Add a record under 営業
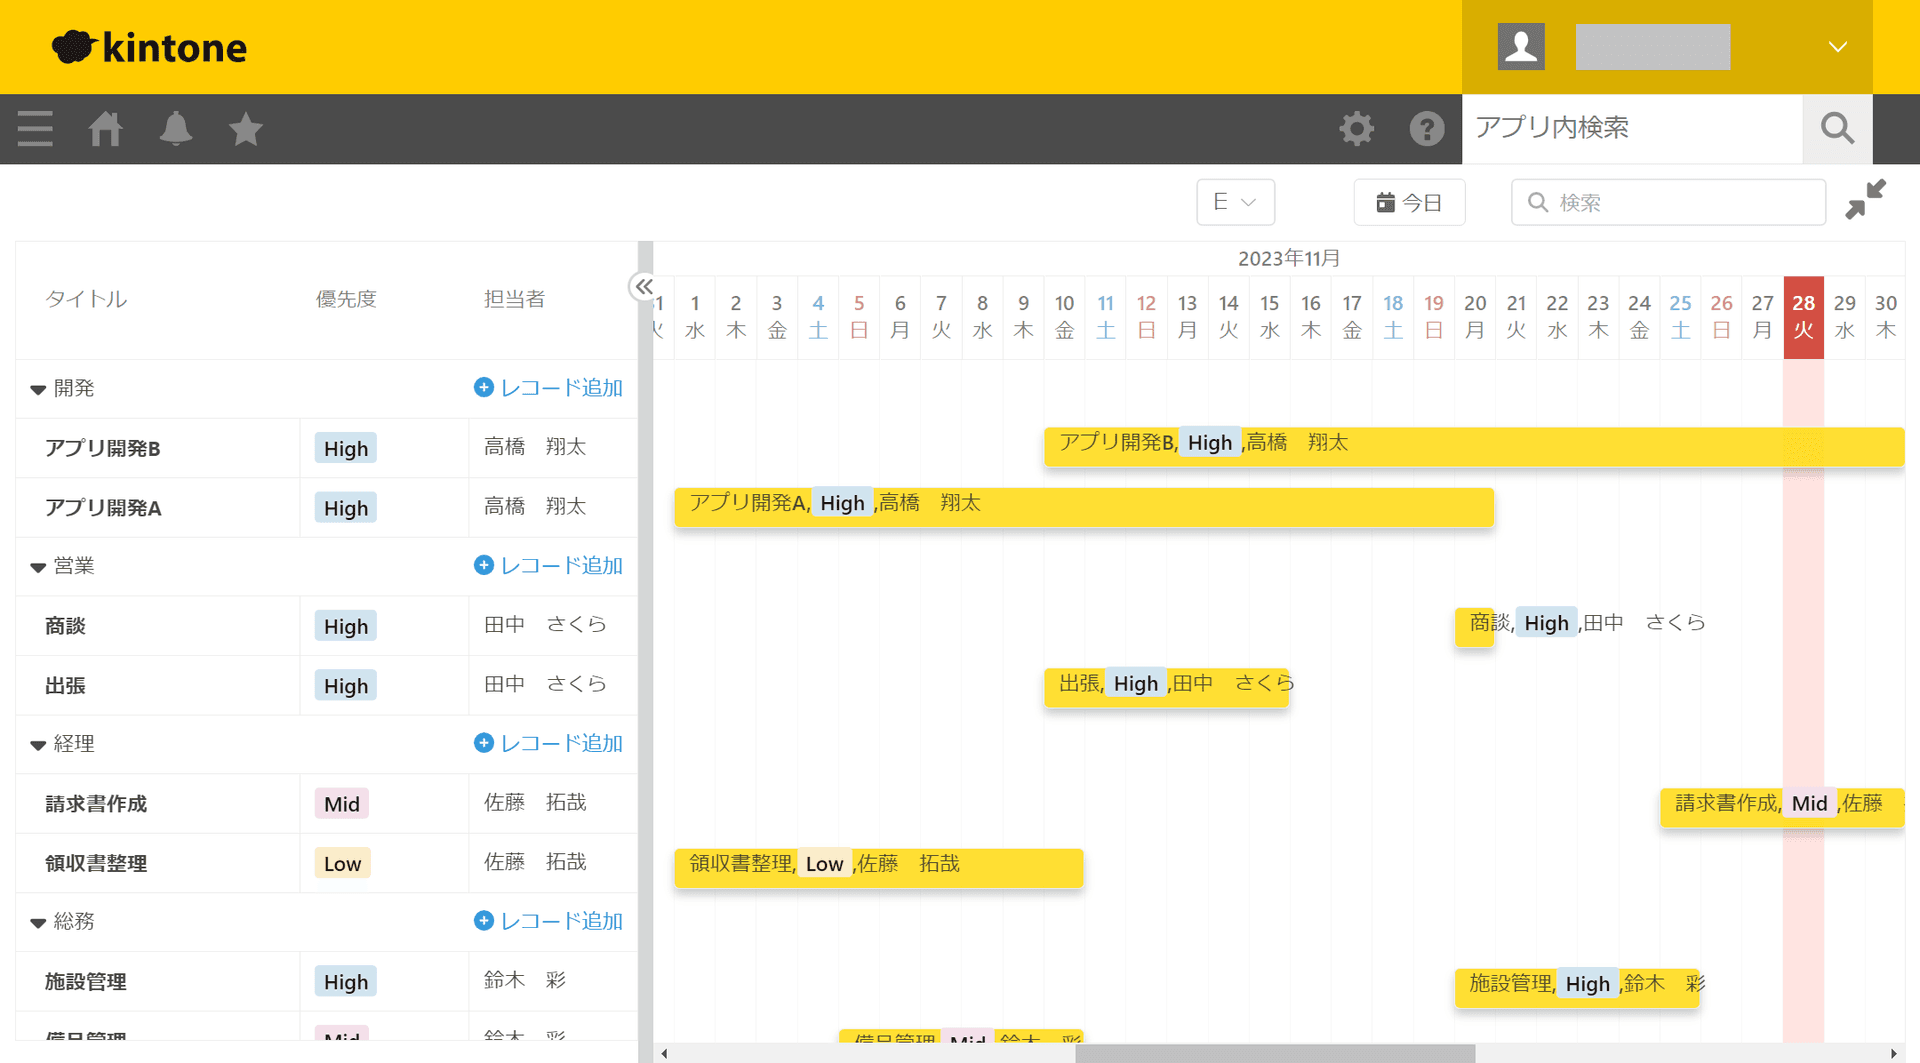1920x1063 pixels. (x=561, y=566)
